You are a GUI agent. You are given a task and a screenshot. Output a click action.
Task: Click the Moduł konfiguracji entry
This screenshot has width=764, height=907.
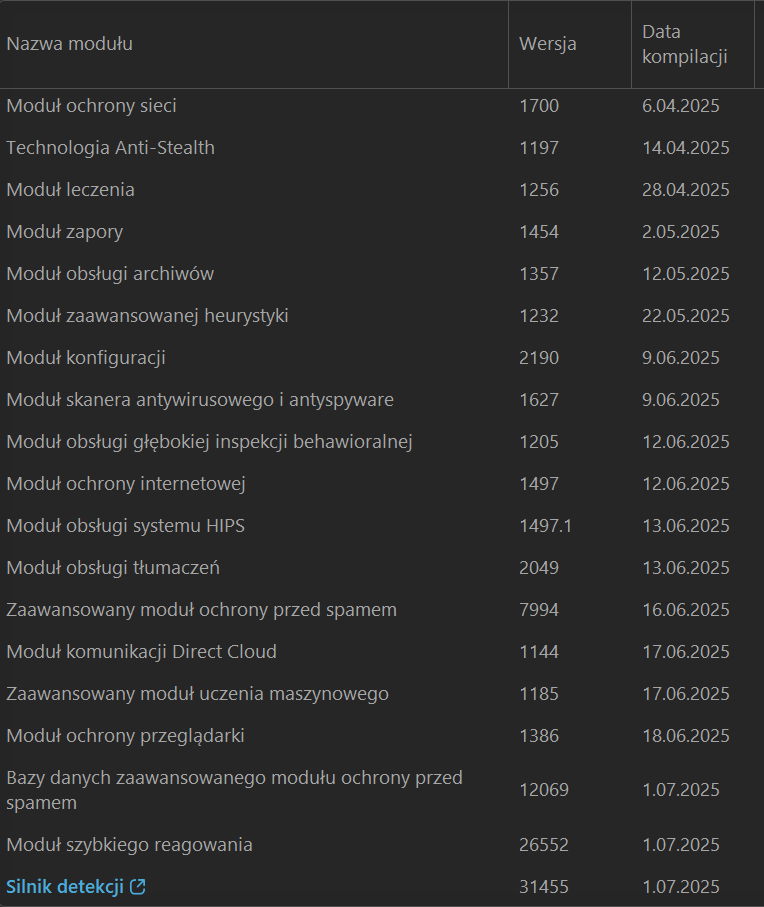[x=86, y=358]
